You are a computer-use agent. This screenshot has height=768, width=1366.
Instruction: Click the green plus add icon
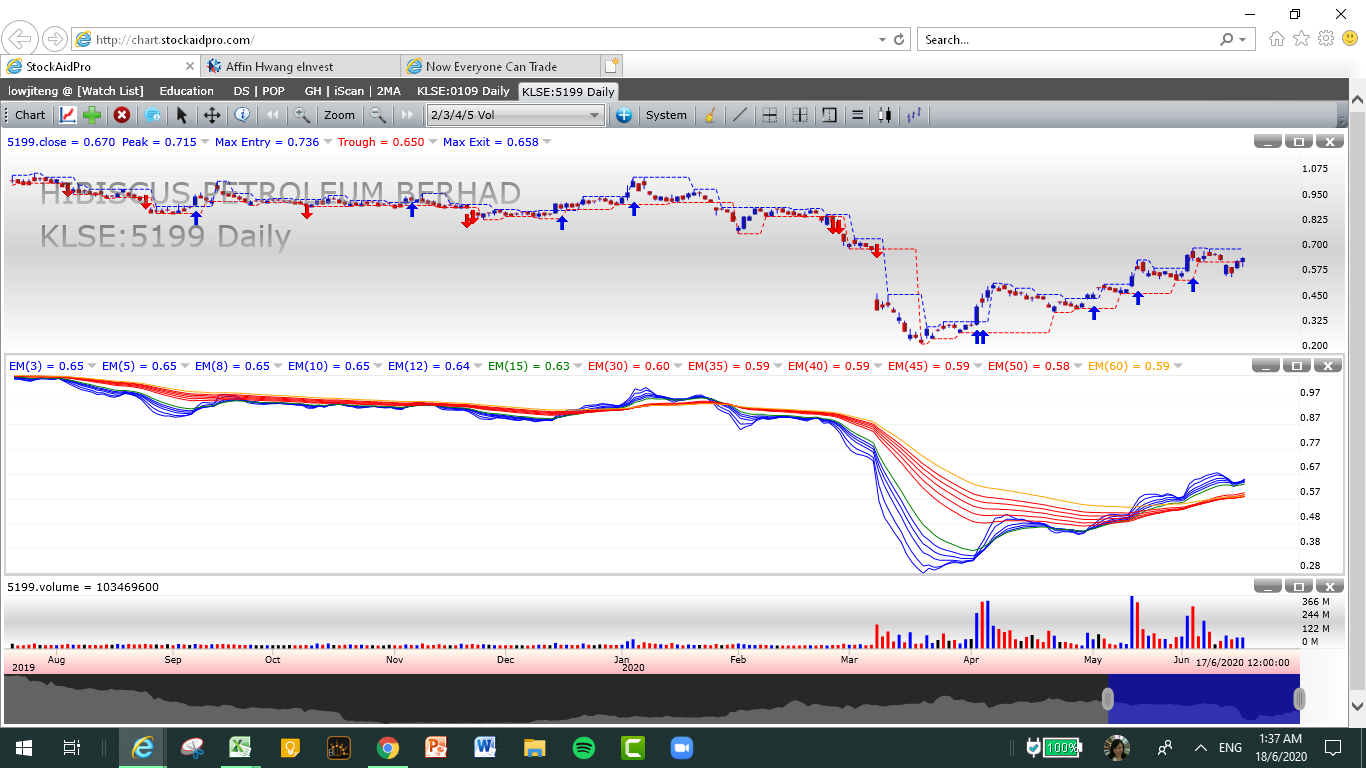pyautogui.click(x=92, y=115)
